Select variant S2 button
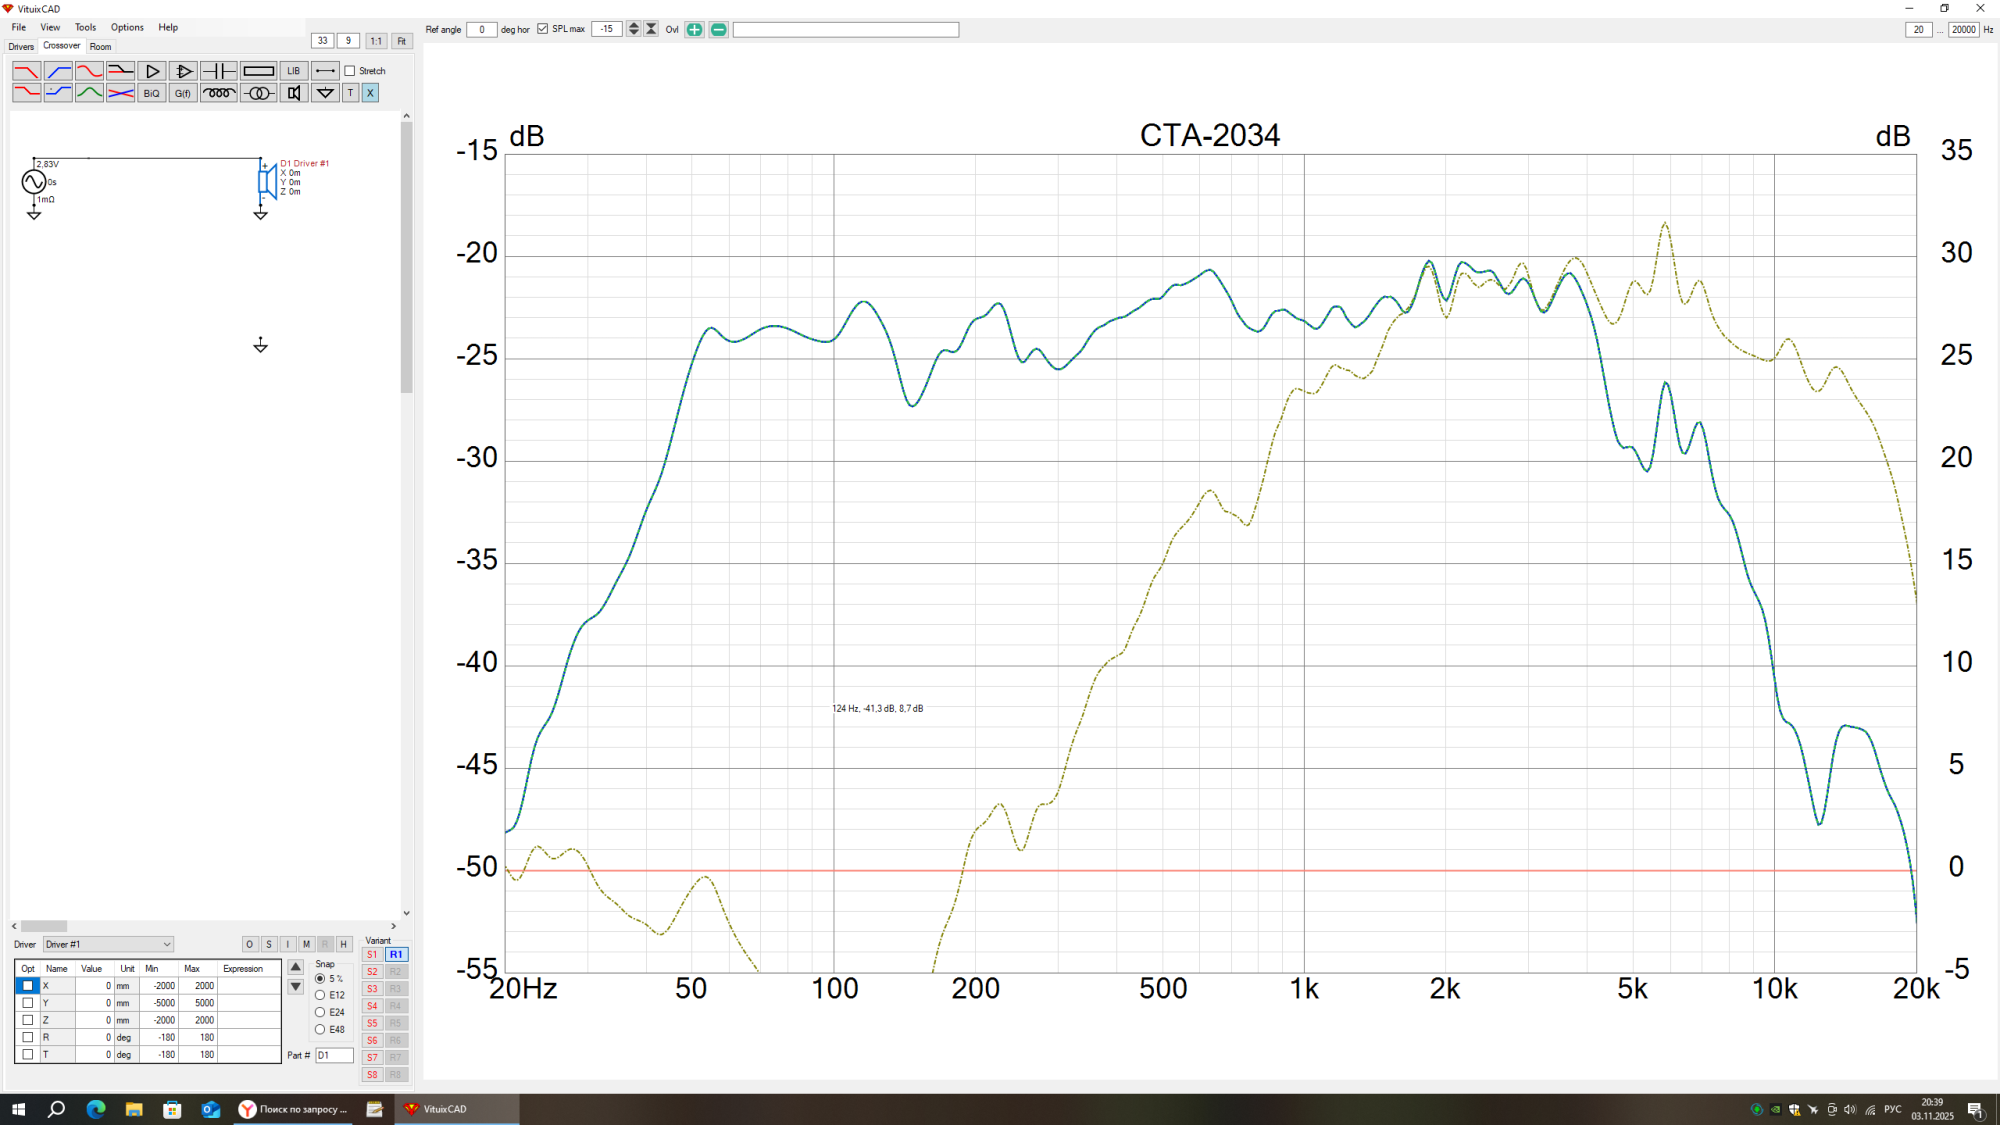This screenshot has height=1125, width=2000. click(372, 972)
